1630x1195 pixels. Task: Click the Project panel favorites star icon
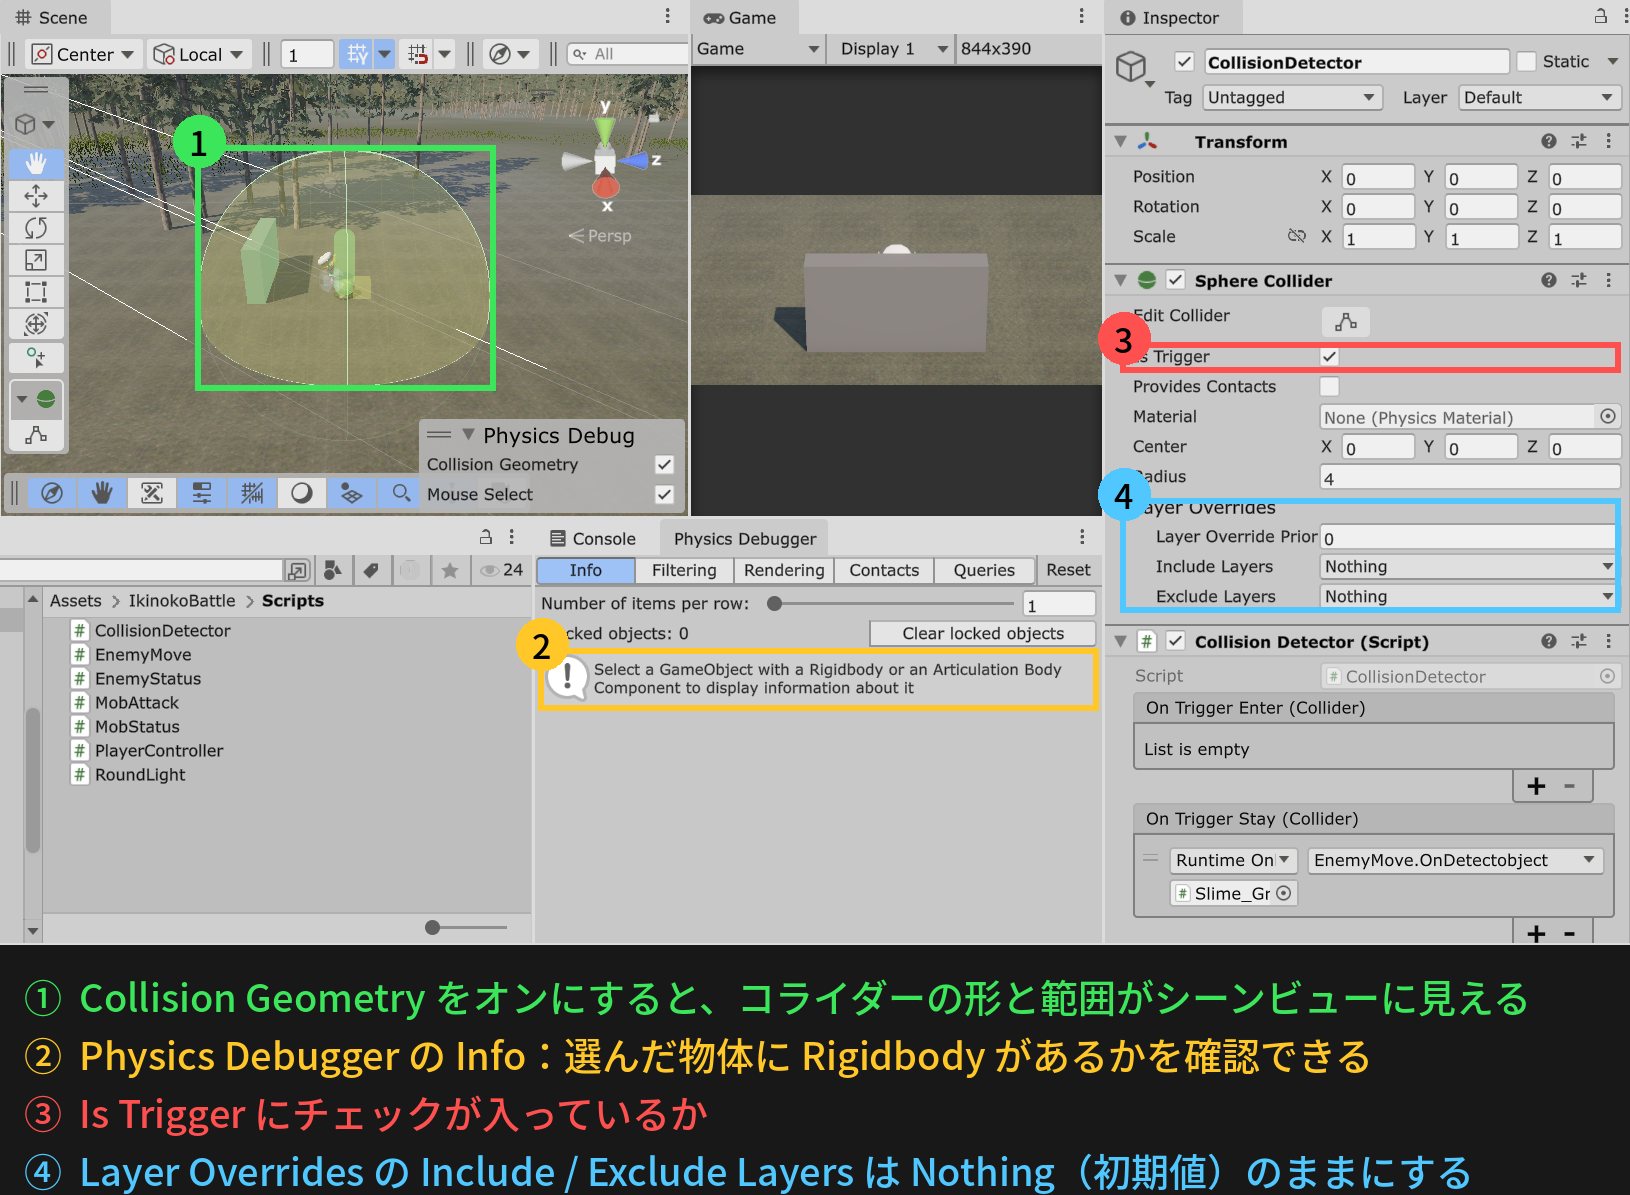[x=450, y=570]
